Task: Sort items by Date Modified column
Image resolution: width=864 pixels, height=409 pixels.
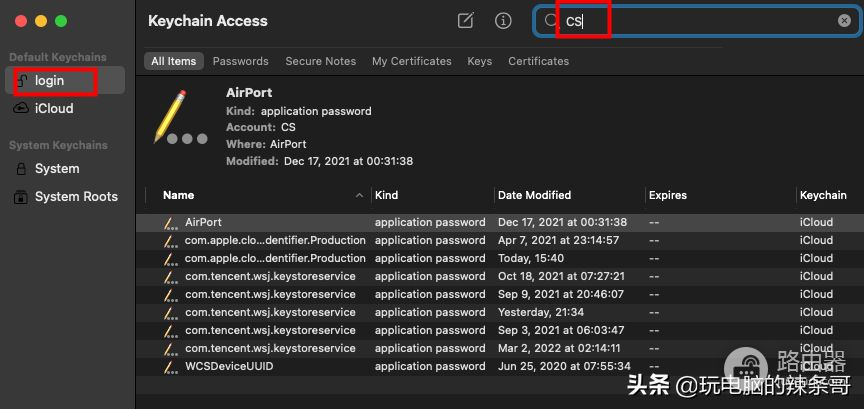Action: point(534,195)
